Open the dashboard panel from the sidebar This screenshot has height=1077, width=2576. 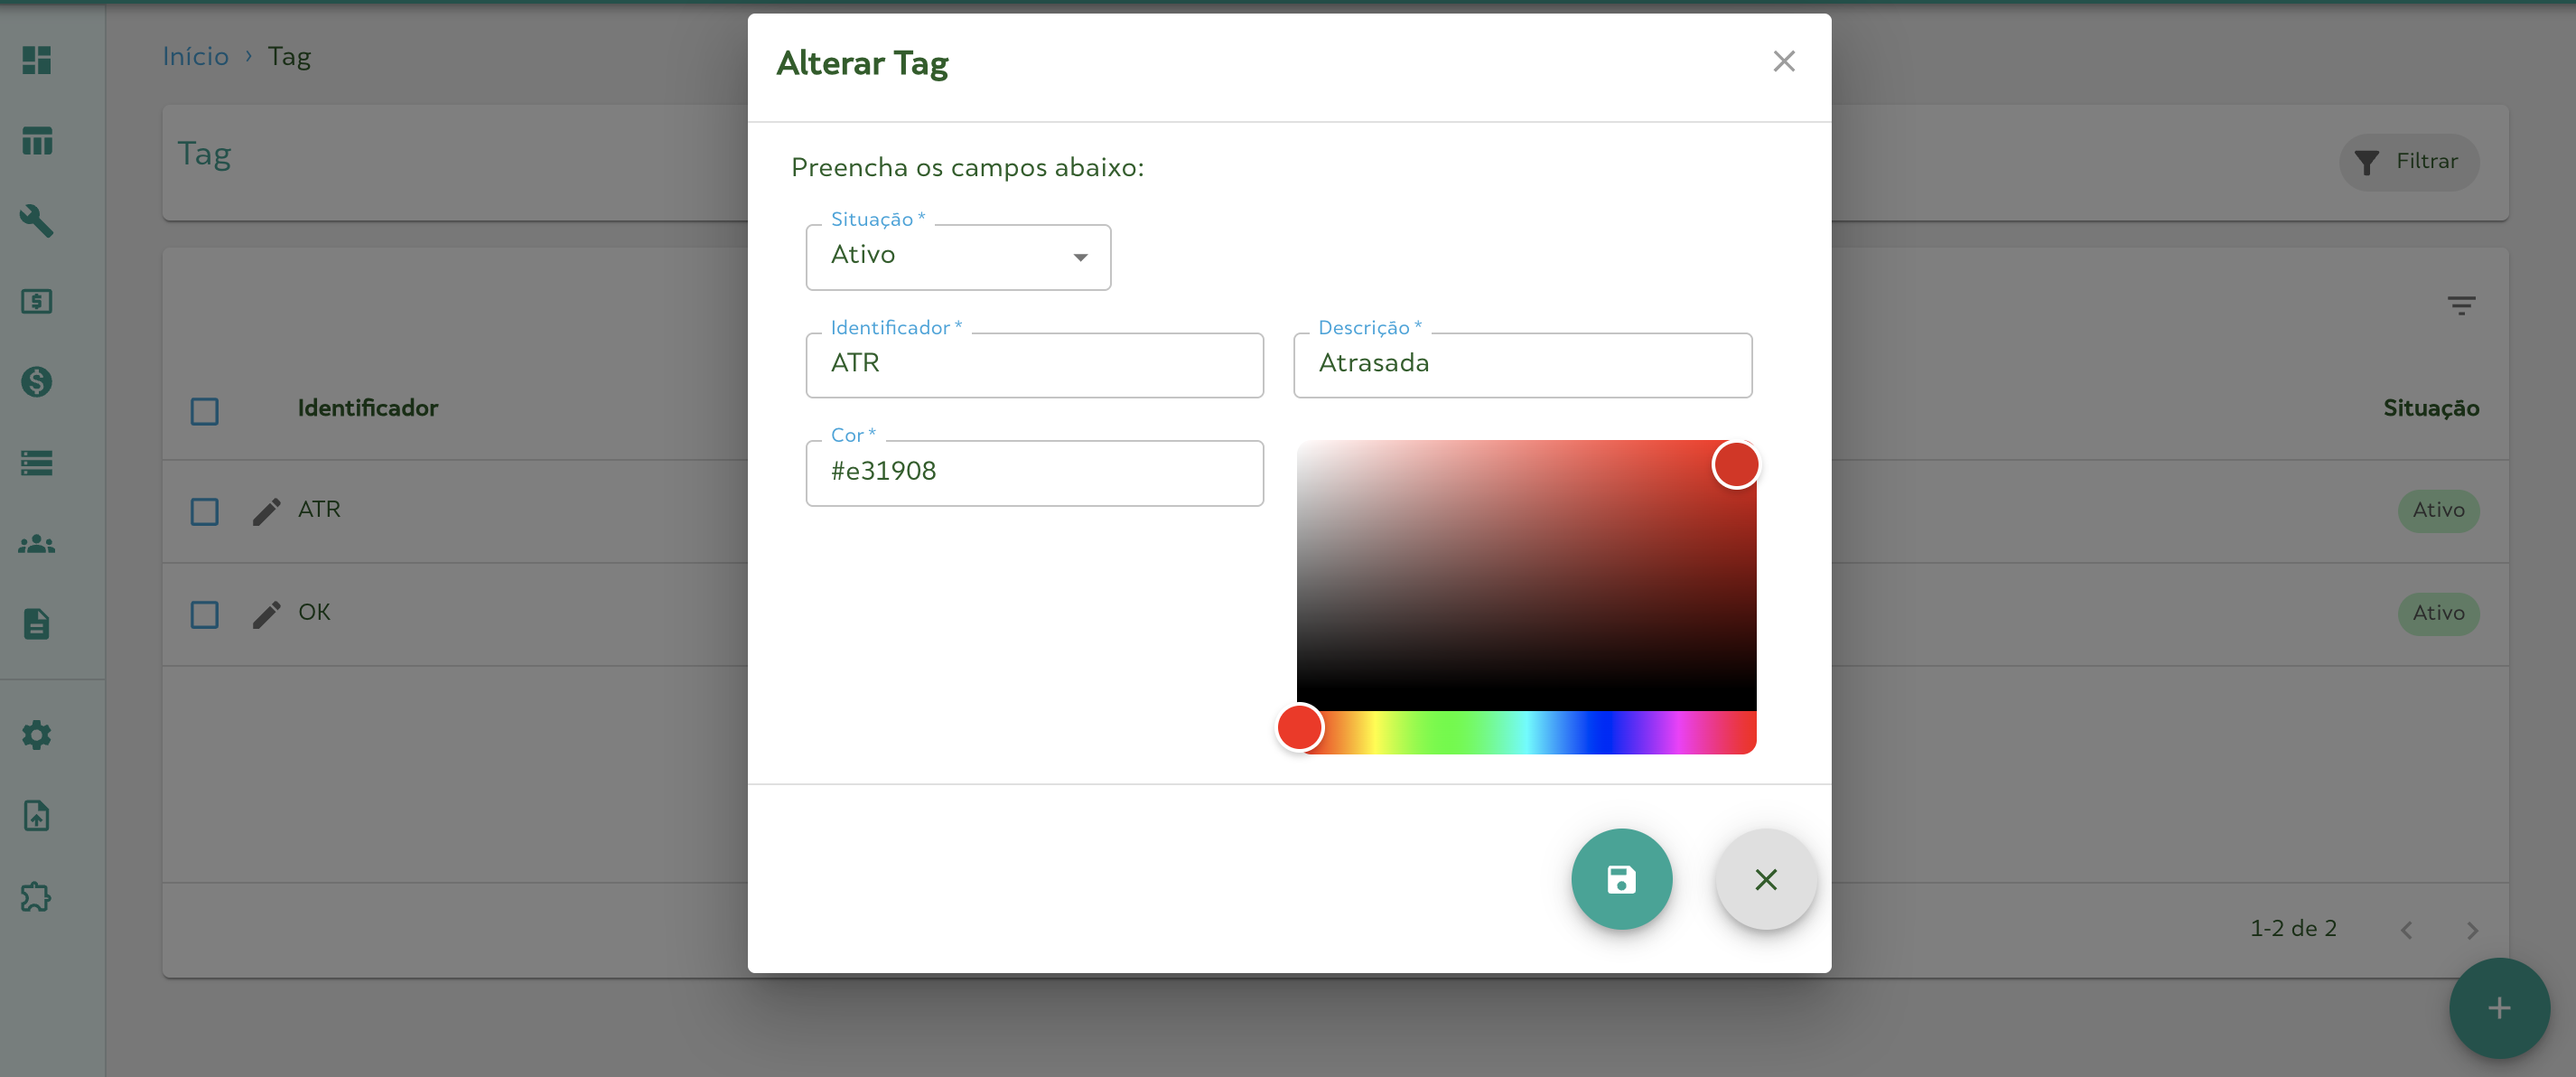point(37,61)
